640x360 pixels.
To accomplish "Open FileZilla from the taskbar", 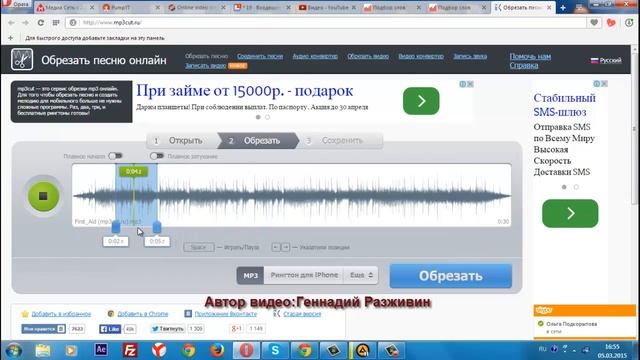I will (130, 350).
